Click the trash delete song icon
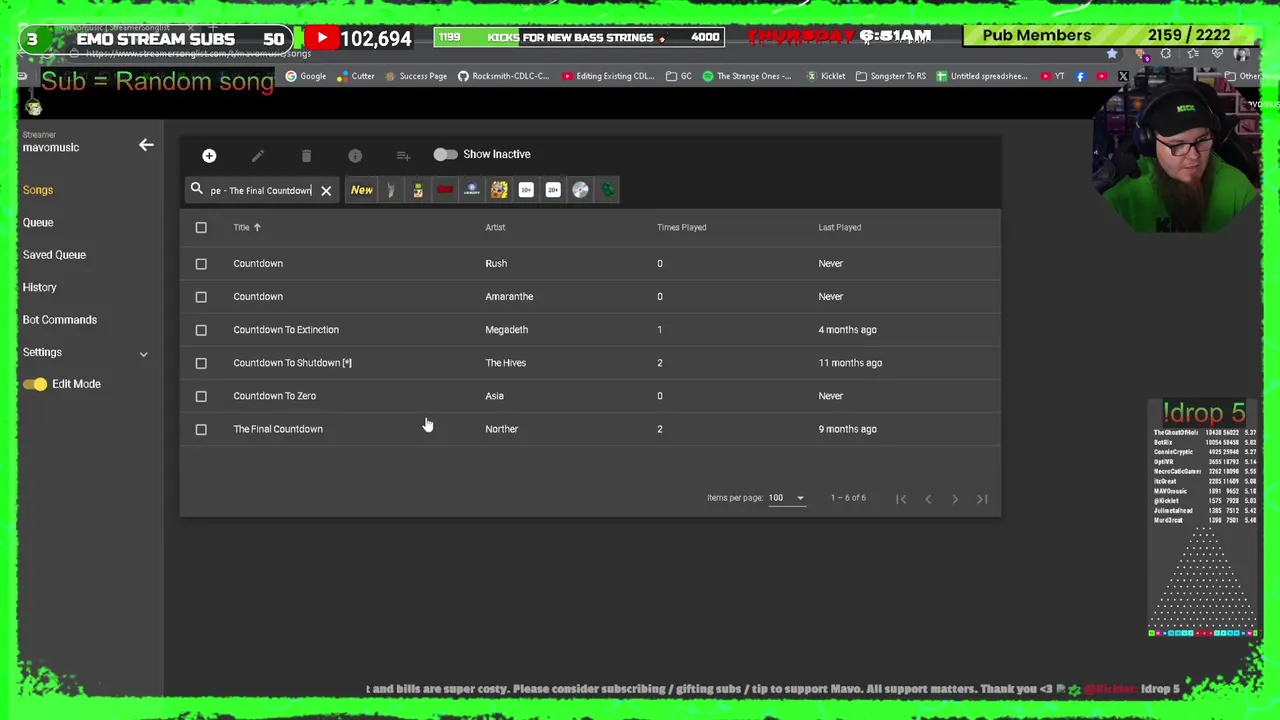Viewport: 1280px width, 720px height. point(306,155)
